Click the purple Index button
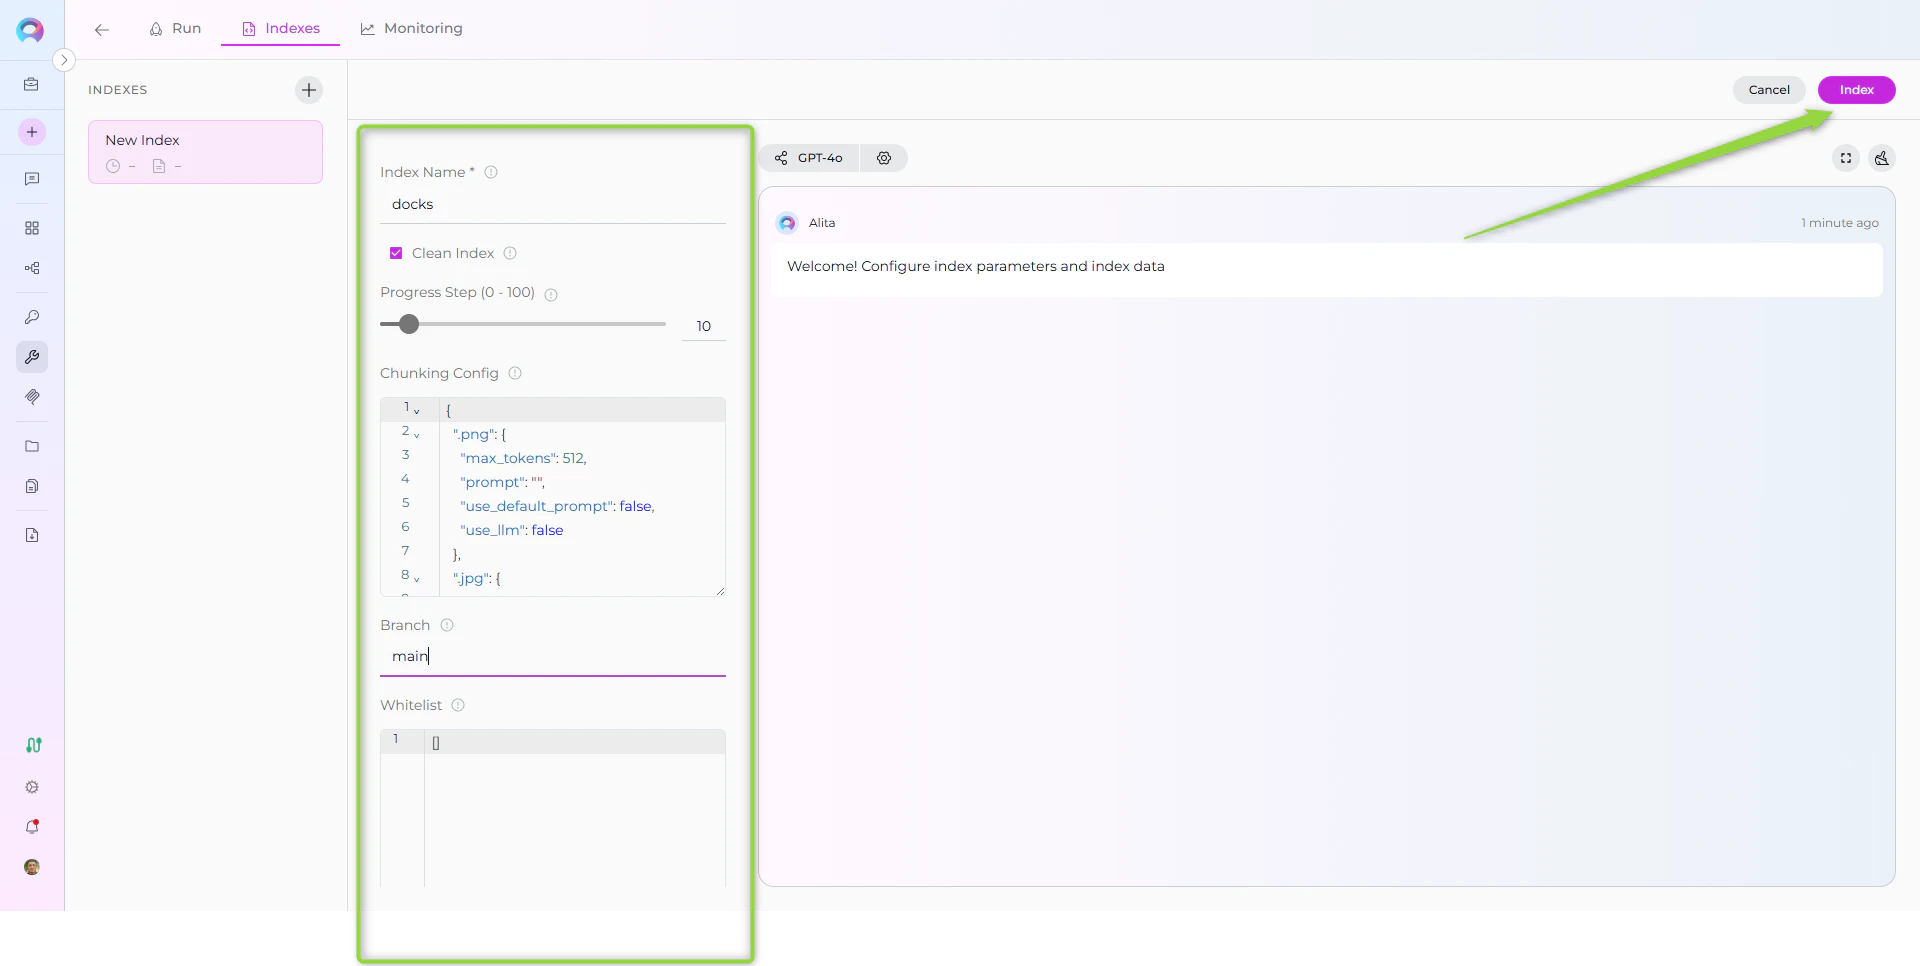The image size is (1920, 966). [x=1856, y=90]
